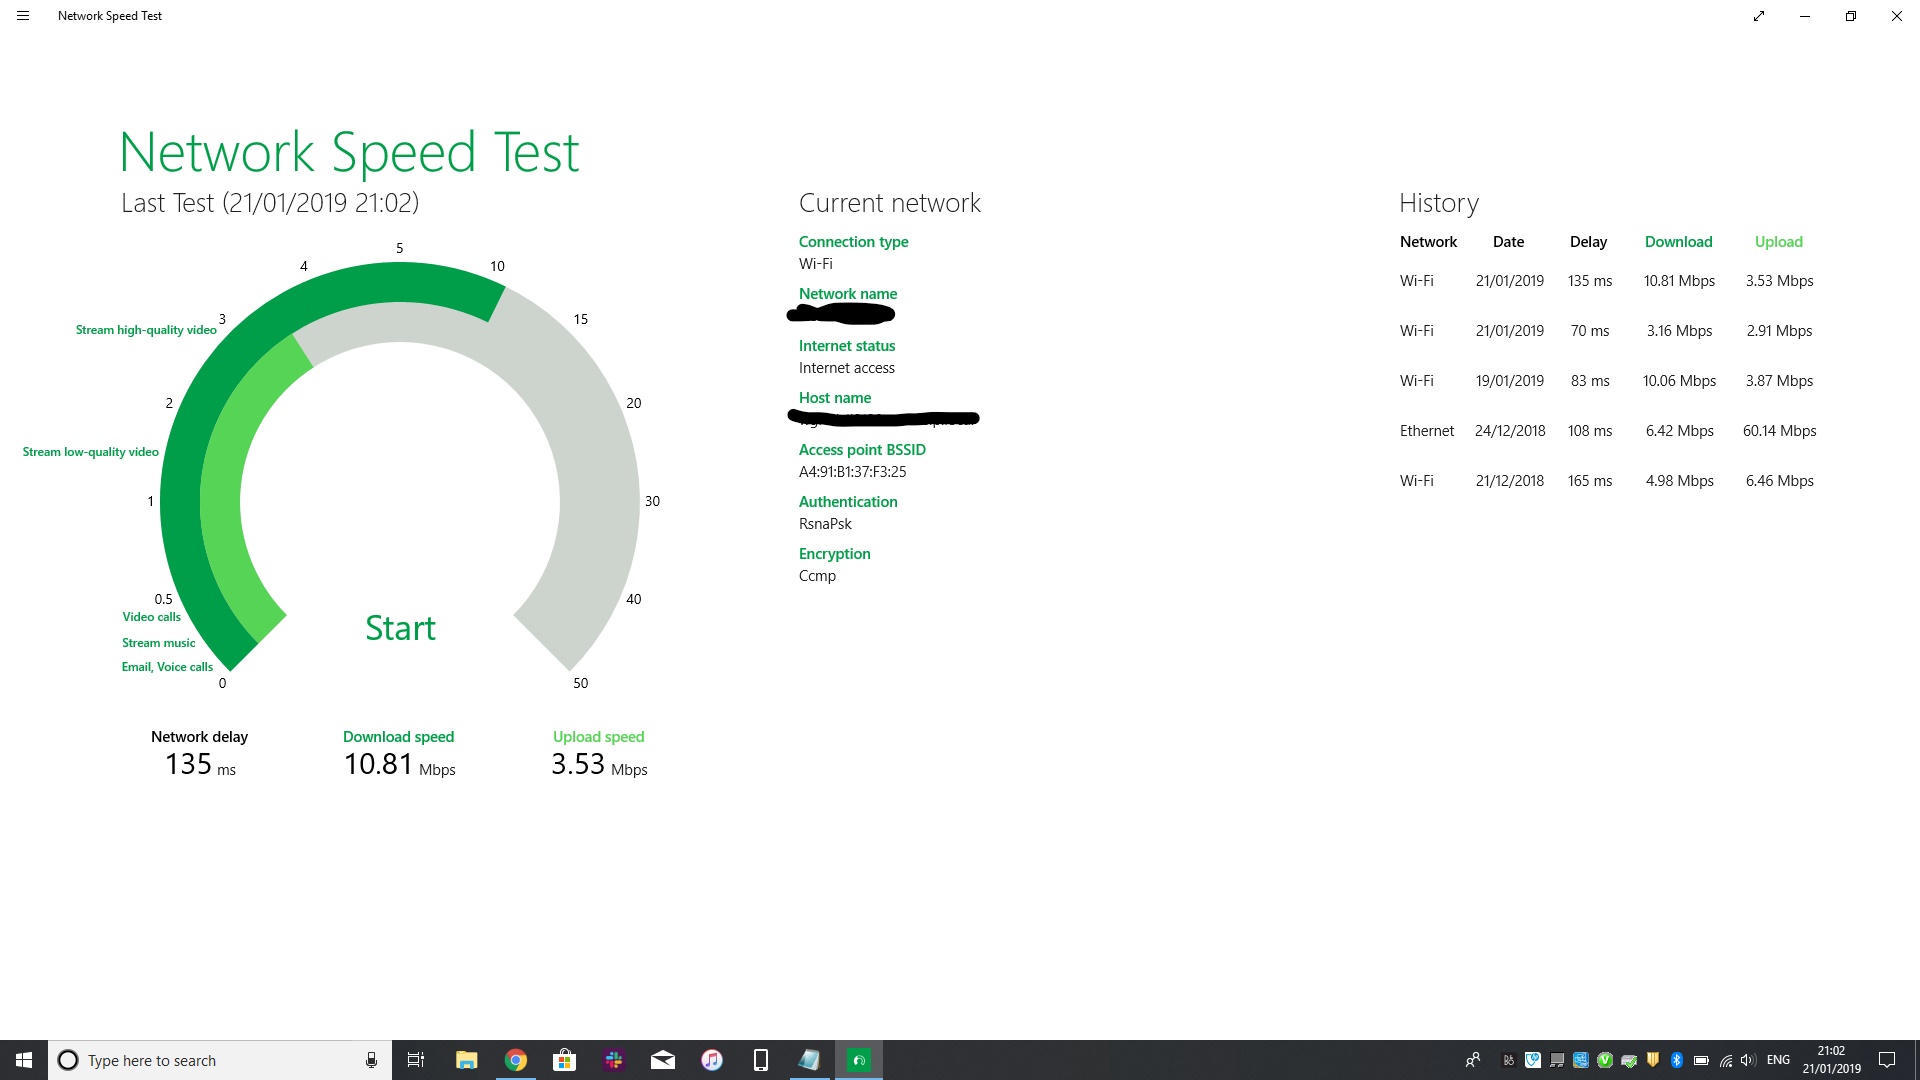Image resolution: width=1920 pixels, height=1080 pixels.
Task: Click the Download column header
Action: tap(1678, 242)
